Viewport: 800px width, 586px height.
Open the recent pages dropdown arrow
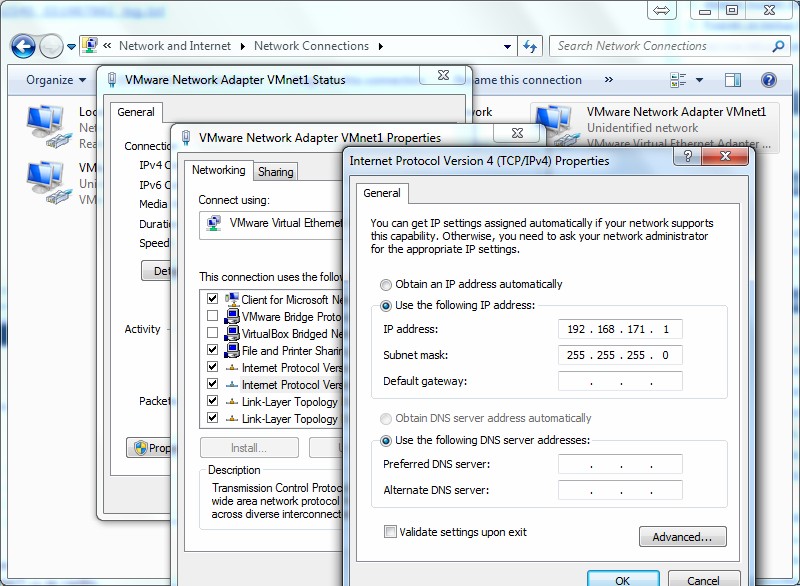tap(71, 47)
